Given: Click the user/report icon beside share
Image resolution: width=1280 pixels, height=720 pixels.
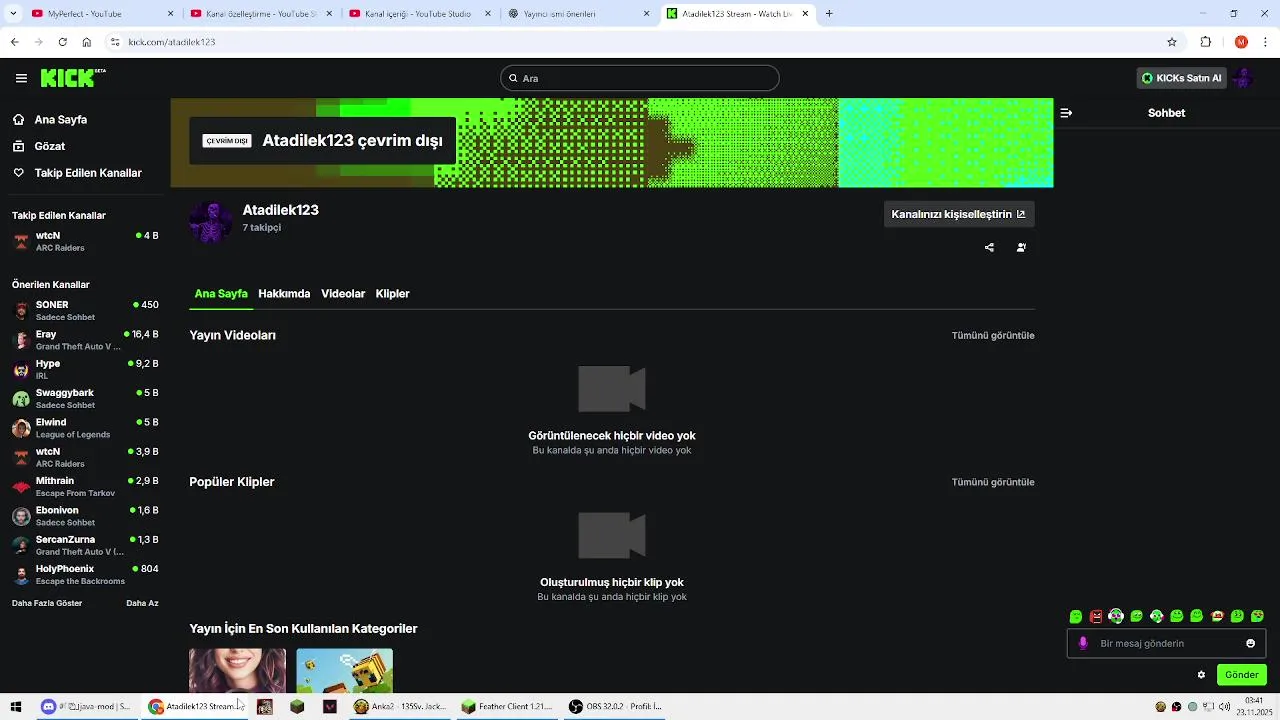Looking at the screenshot, I should point(1021,247).
